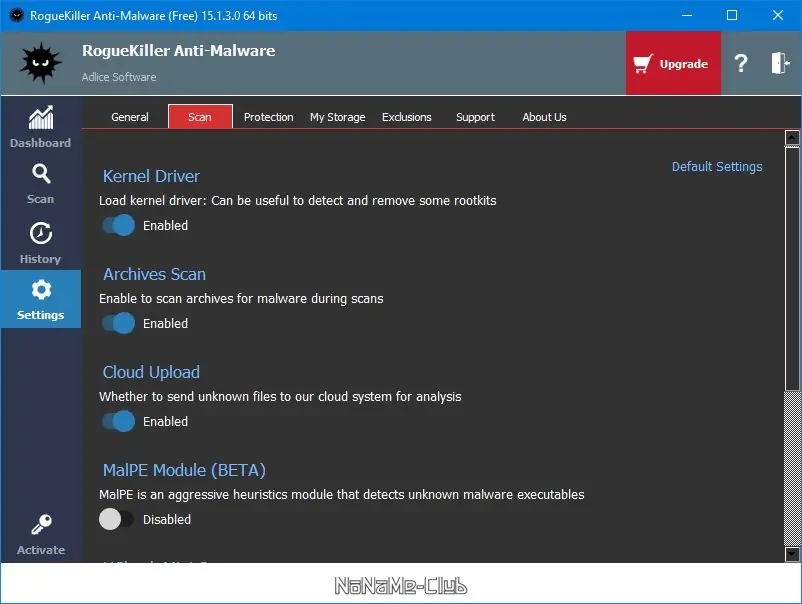Click the Kernel Driver heading
The image size is (802, 604).
point(151,176)
